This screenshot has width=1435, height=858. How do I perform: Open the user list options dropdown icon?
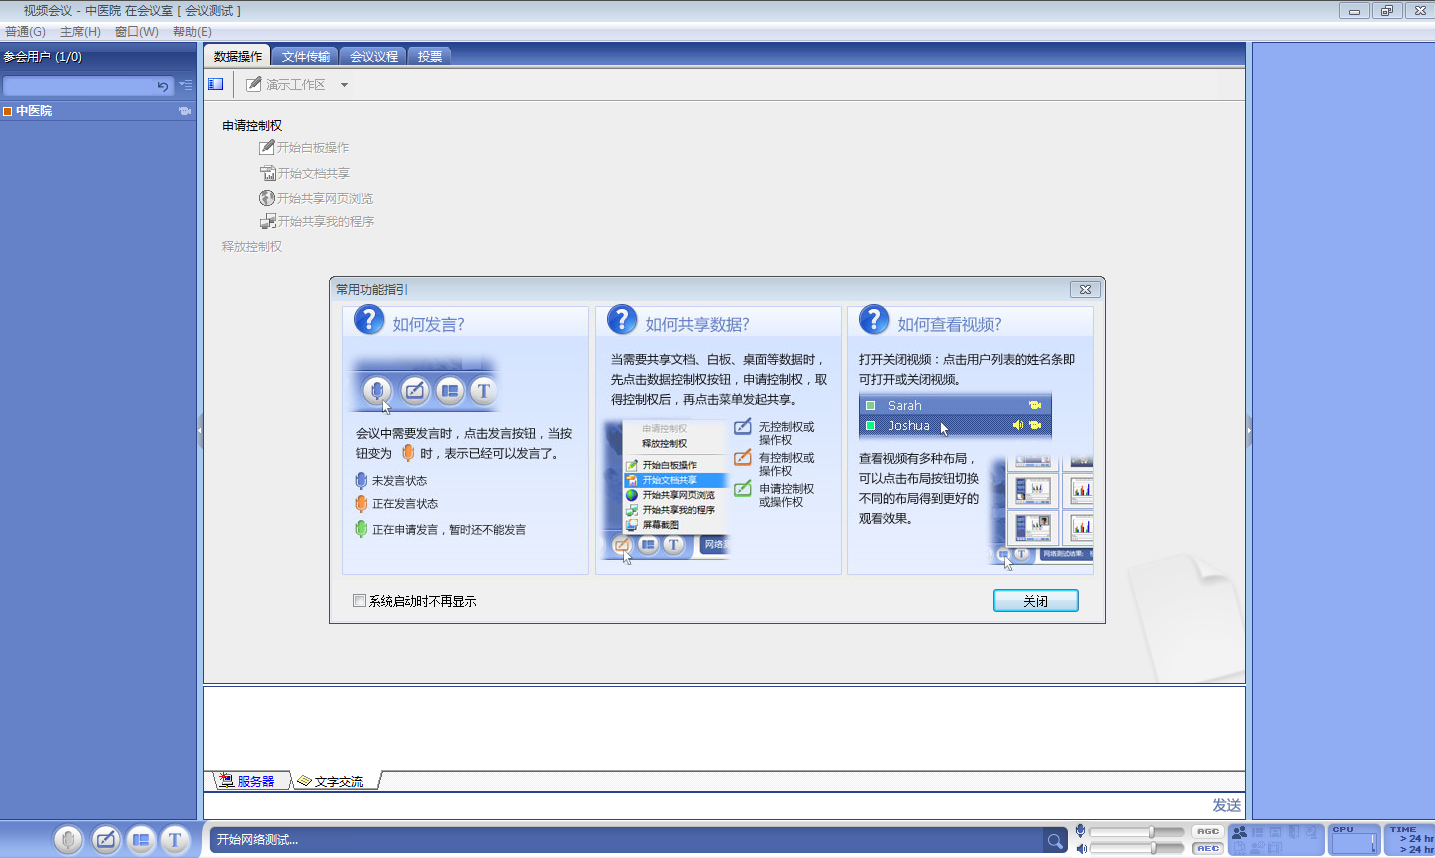186,86
